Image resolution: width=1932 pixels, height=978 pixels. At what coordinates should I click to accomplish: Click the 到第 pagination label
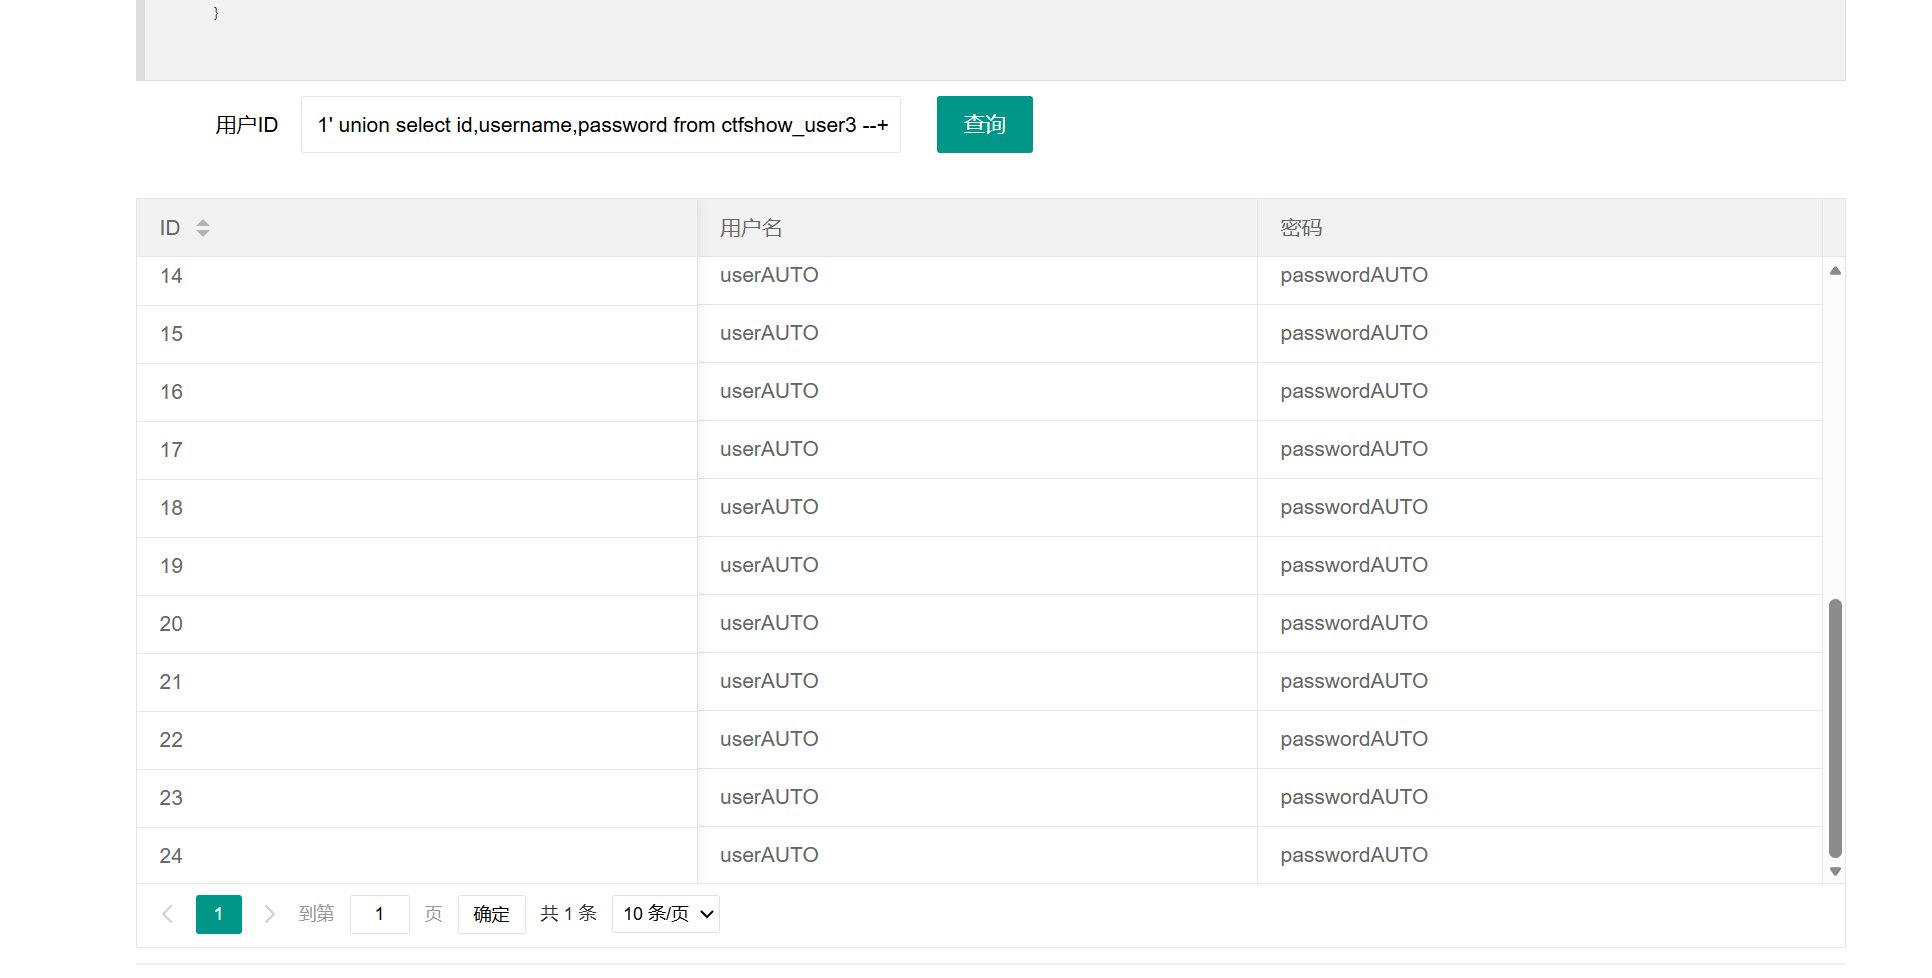point(316,914)
